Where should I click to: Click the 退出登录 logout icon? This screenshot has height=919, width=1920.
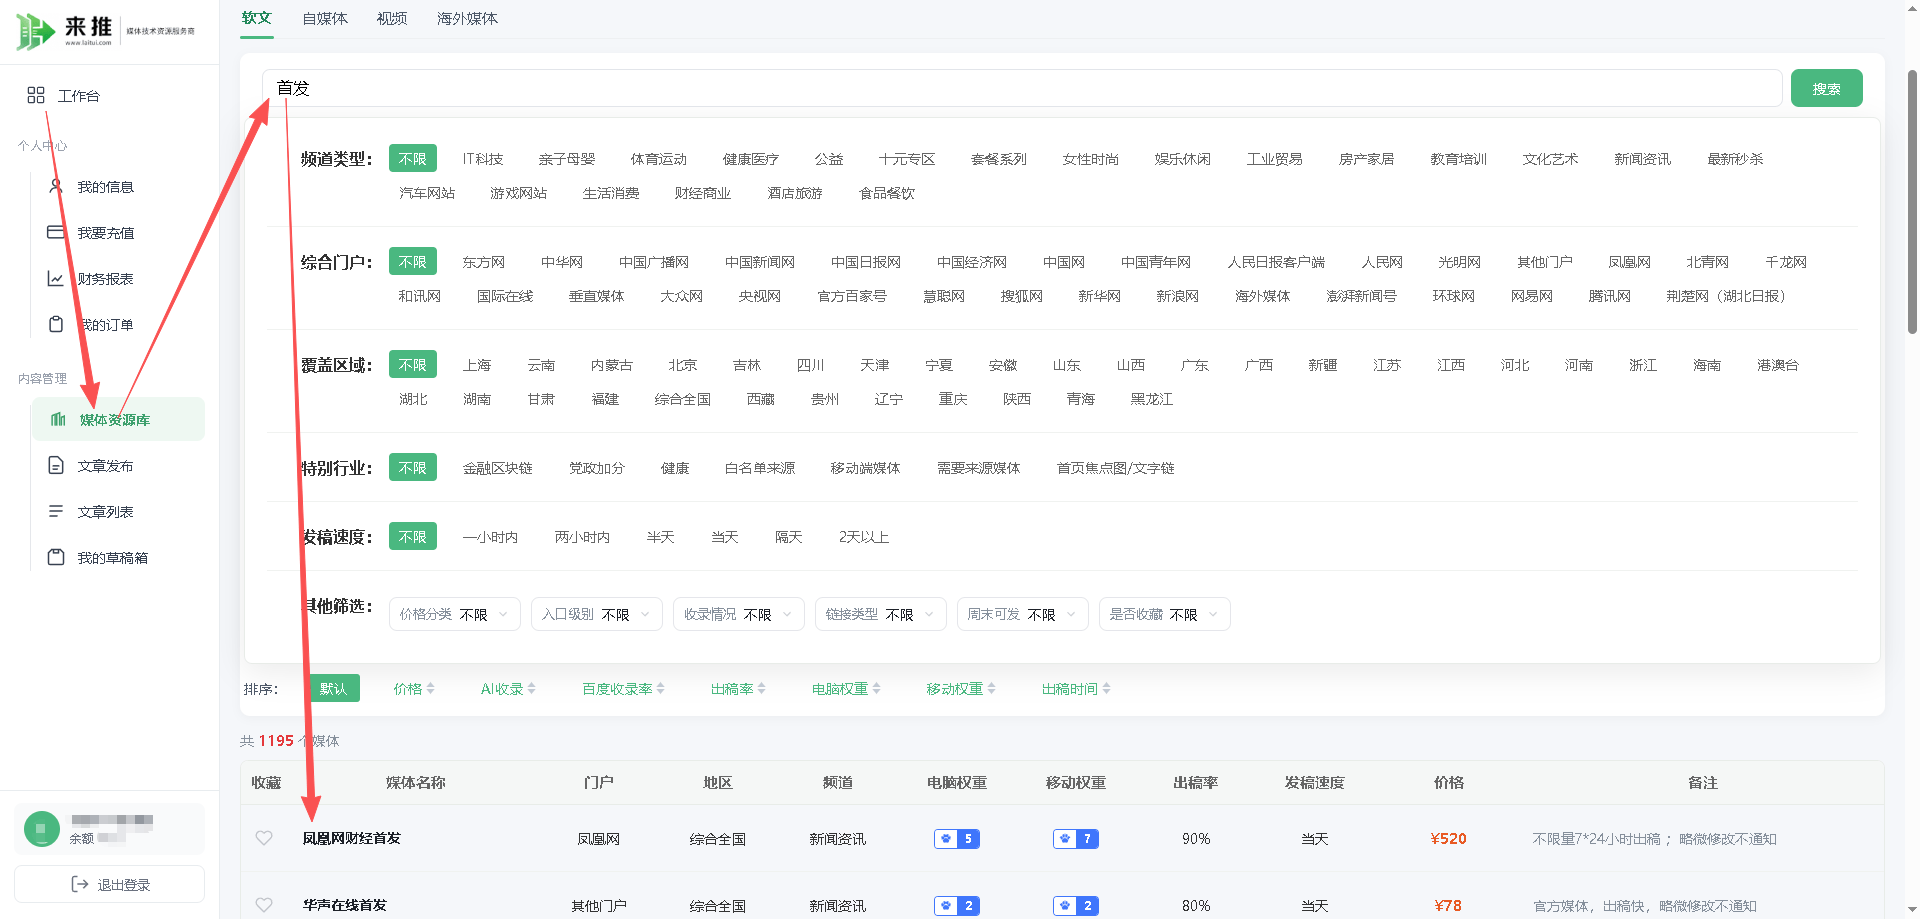[x=80, y=884]
